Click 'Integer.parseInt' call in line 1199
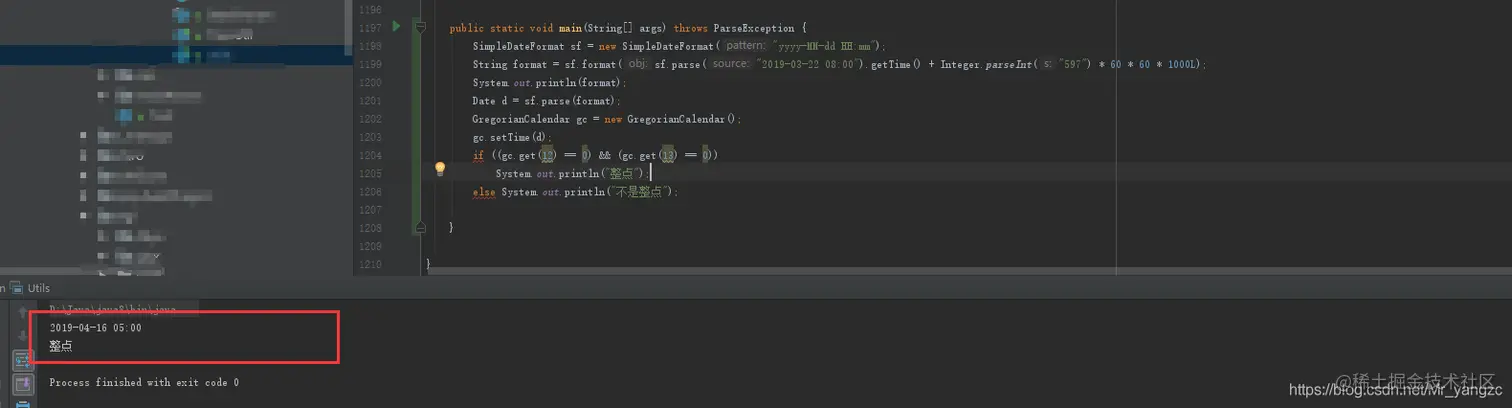This screenshot has width=1512, height=408. pos(988,64)
